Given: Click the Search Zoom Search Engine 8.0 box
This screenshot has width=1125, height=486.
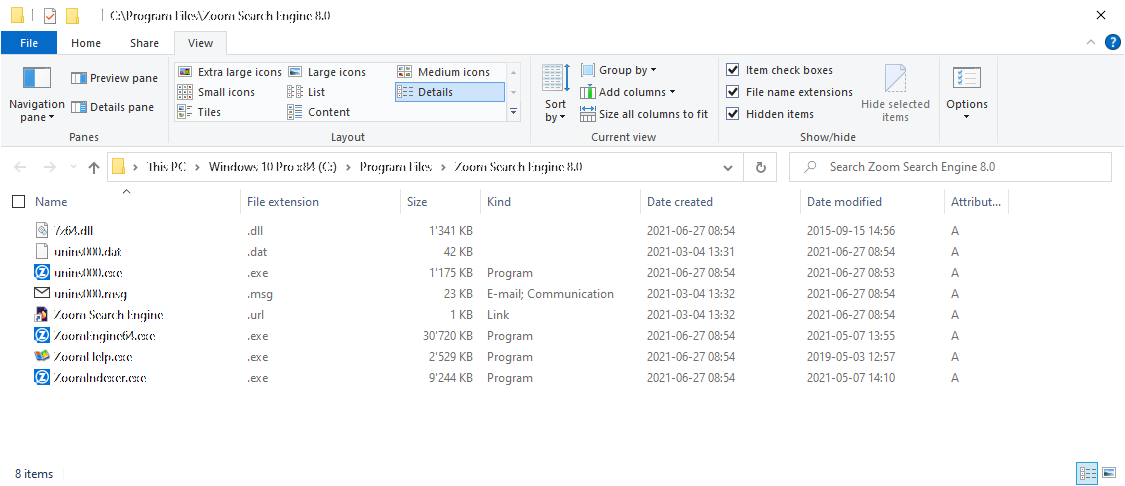Looking at the screenshot, I should point(950,167).
